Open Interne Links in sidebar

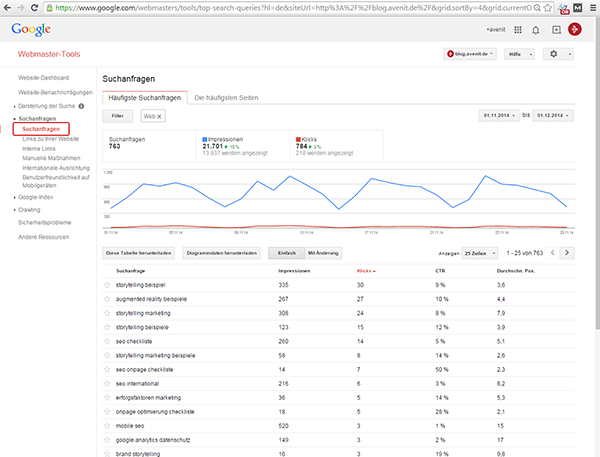point(39,149)
